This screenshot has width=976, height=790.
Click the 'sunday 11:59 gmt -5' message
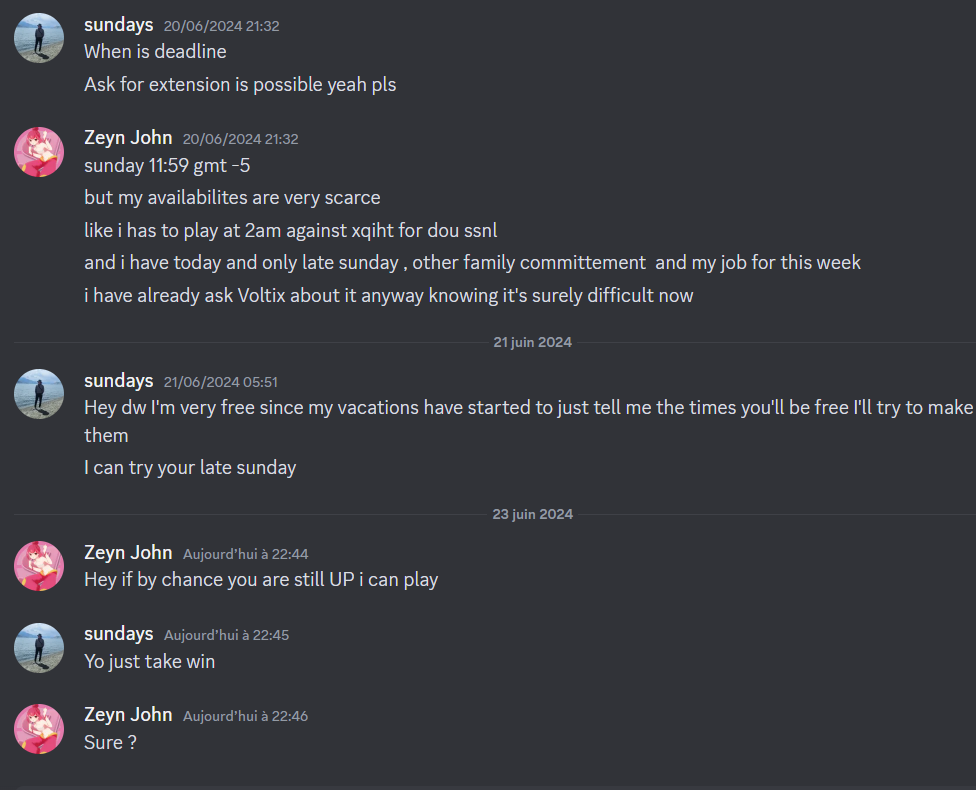tap(167, 166)
